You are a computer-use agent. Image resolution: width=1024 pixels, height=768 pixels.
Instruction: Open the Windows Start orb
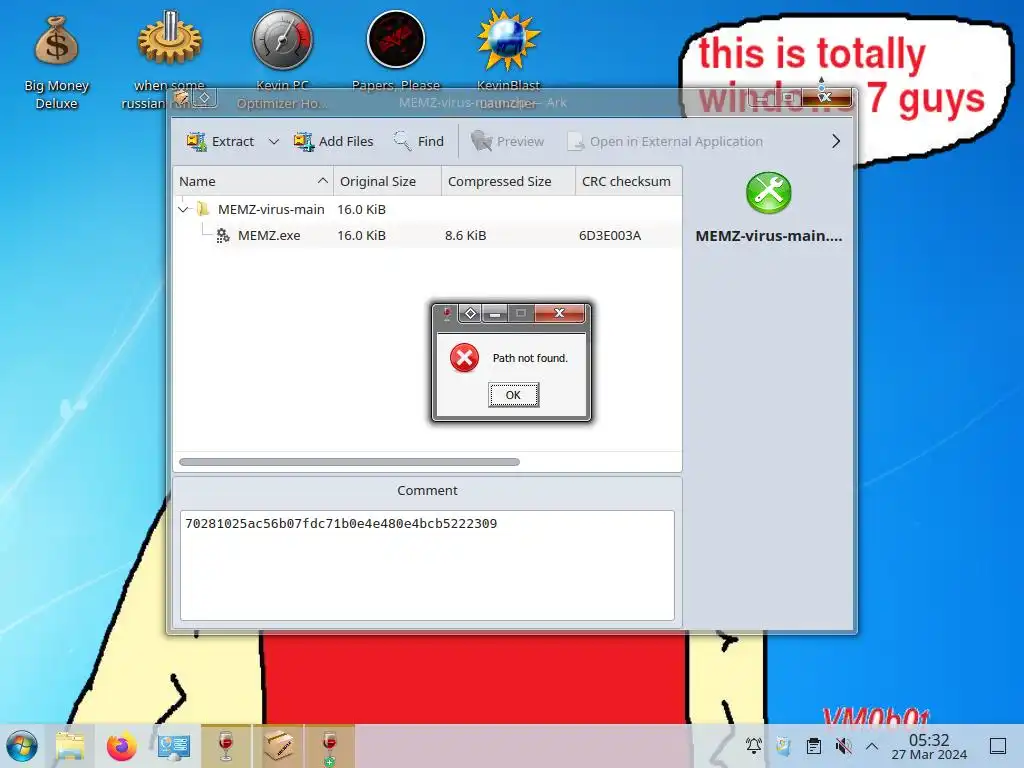coord(22,746)
